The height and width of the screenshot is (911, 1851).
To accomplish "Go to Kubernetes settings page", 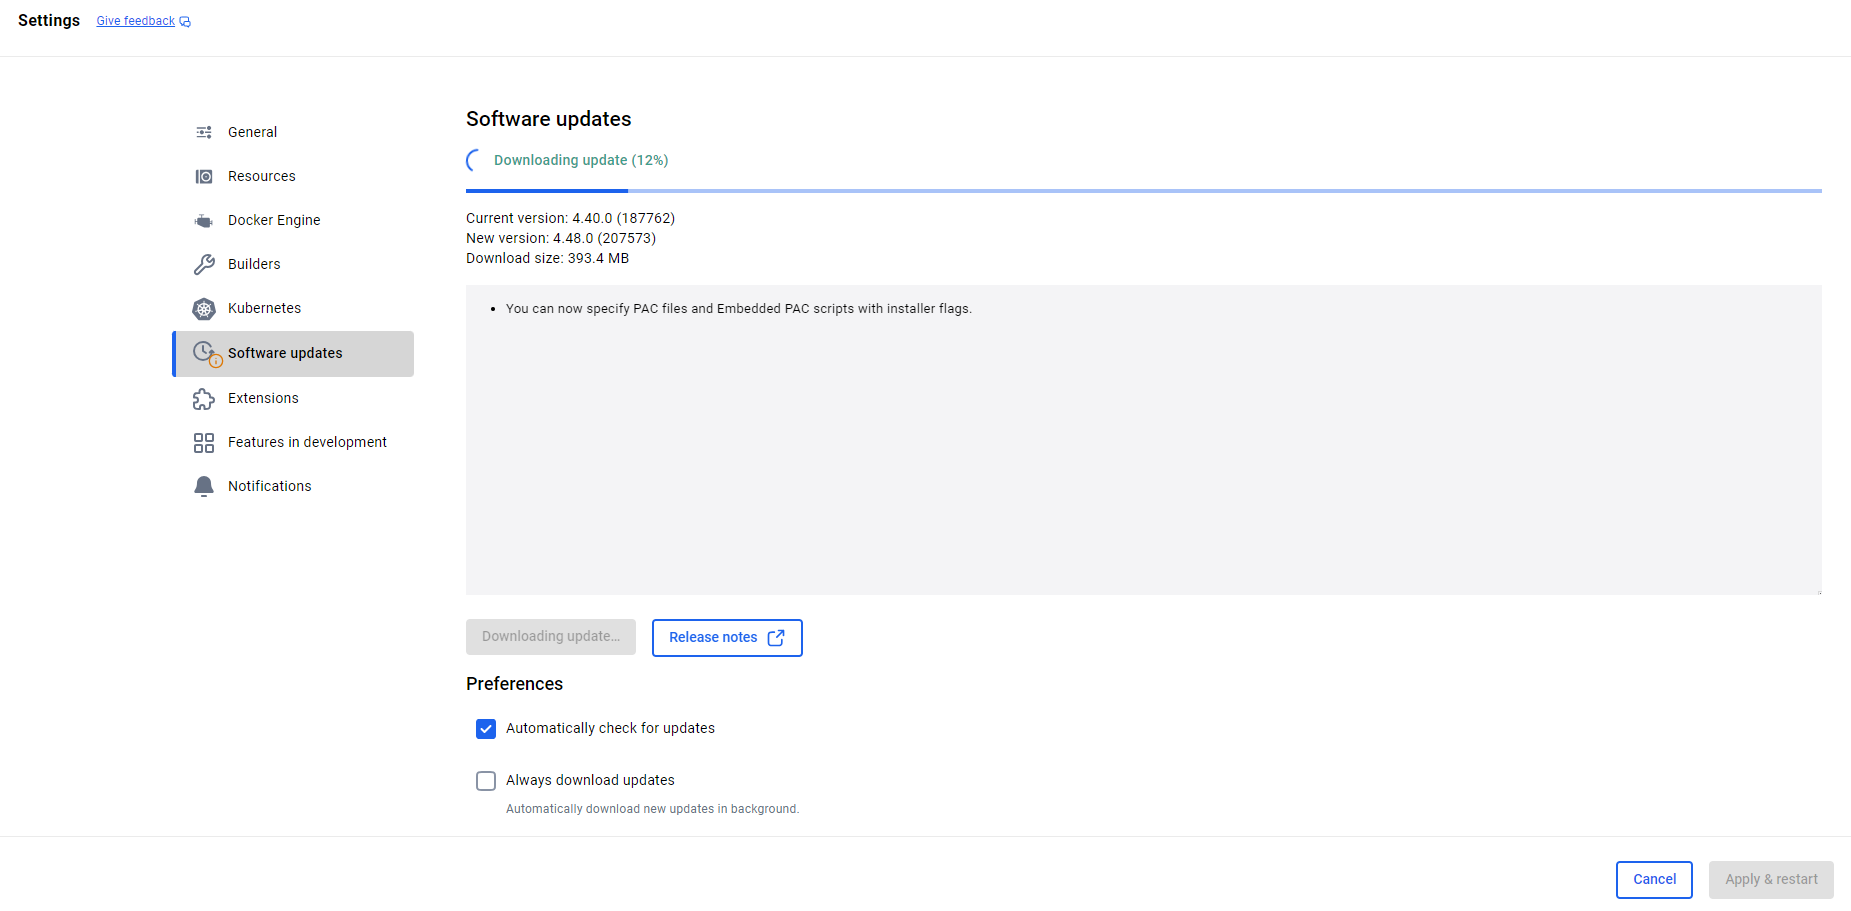I will pos(264,308).
